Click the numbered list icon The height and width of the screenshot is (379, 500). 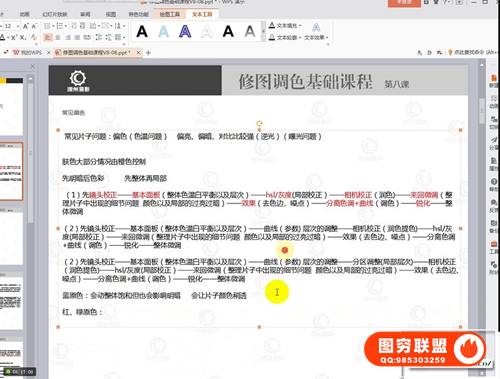coord(60,26)
